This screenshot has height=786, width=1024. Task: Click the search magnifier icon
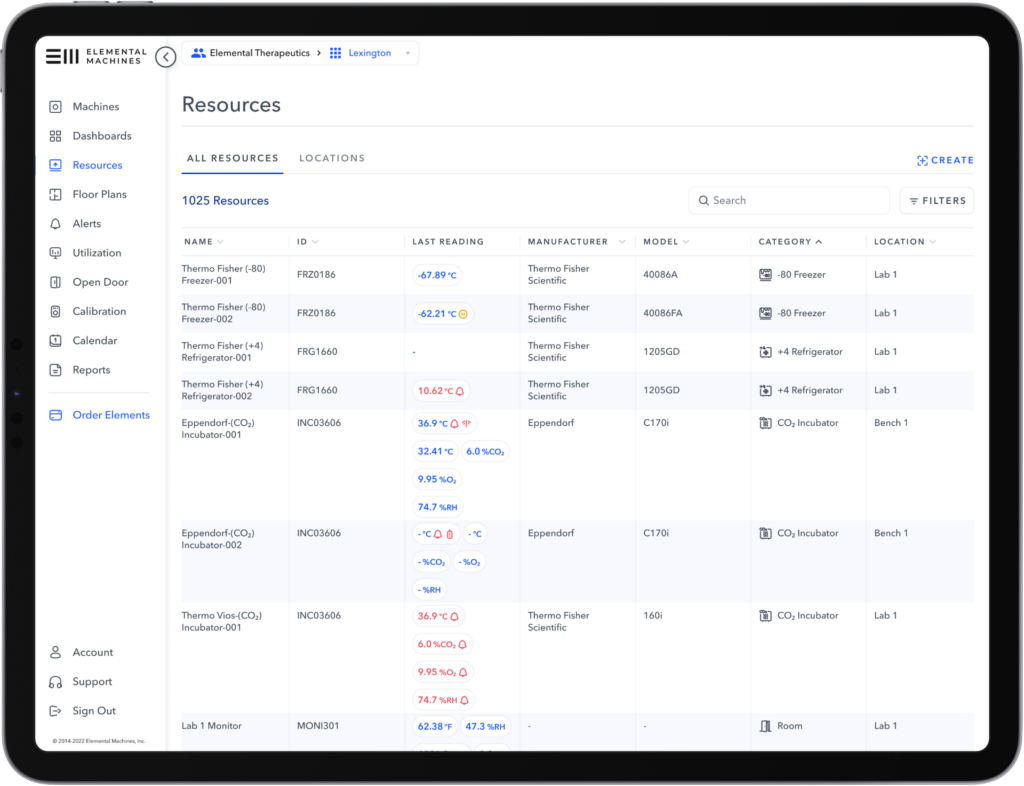click(703, 200)
